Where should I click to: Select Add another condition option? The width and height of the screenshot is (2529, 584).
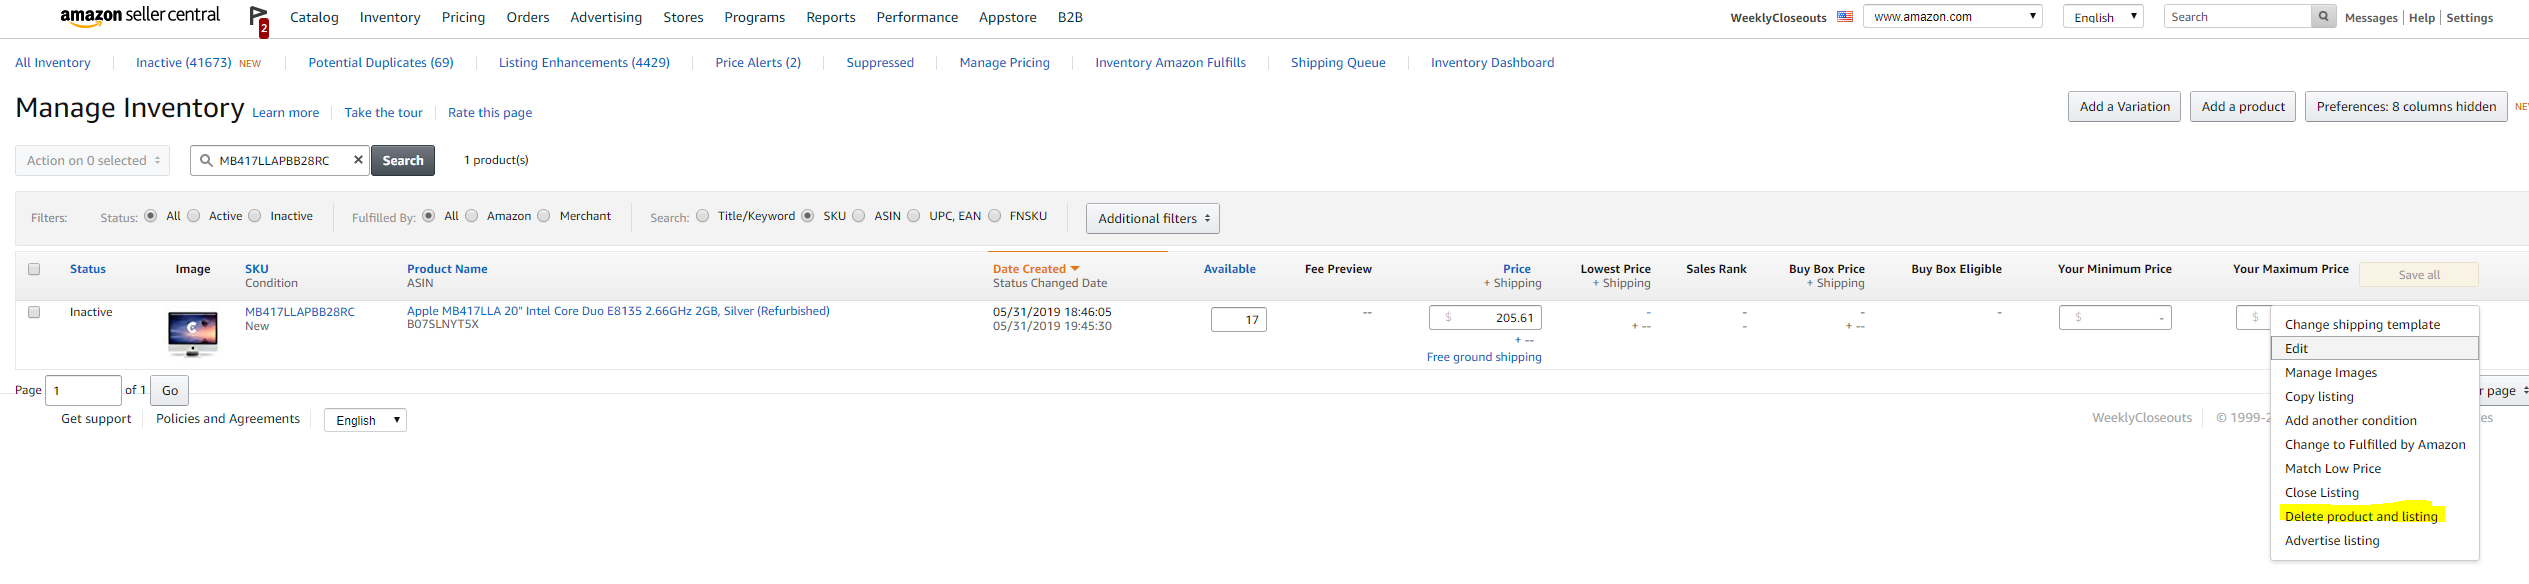tap(2350, 420)
